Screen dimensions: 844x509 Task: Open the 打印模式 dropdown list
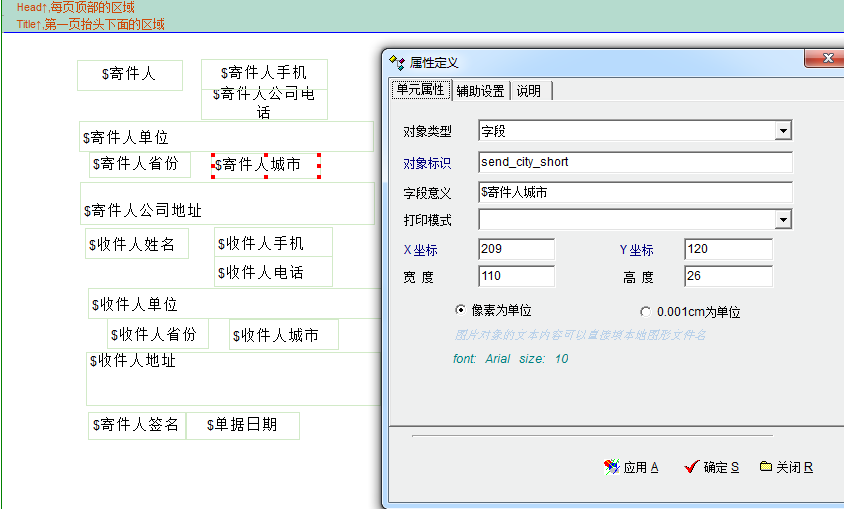point(783,220)
